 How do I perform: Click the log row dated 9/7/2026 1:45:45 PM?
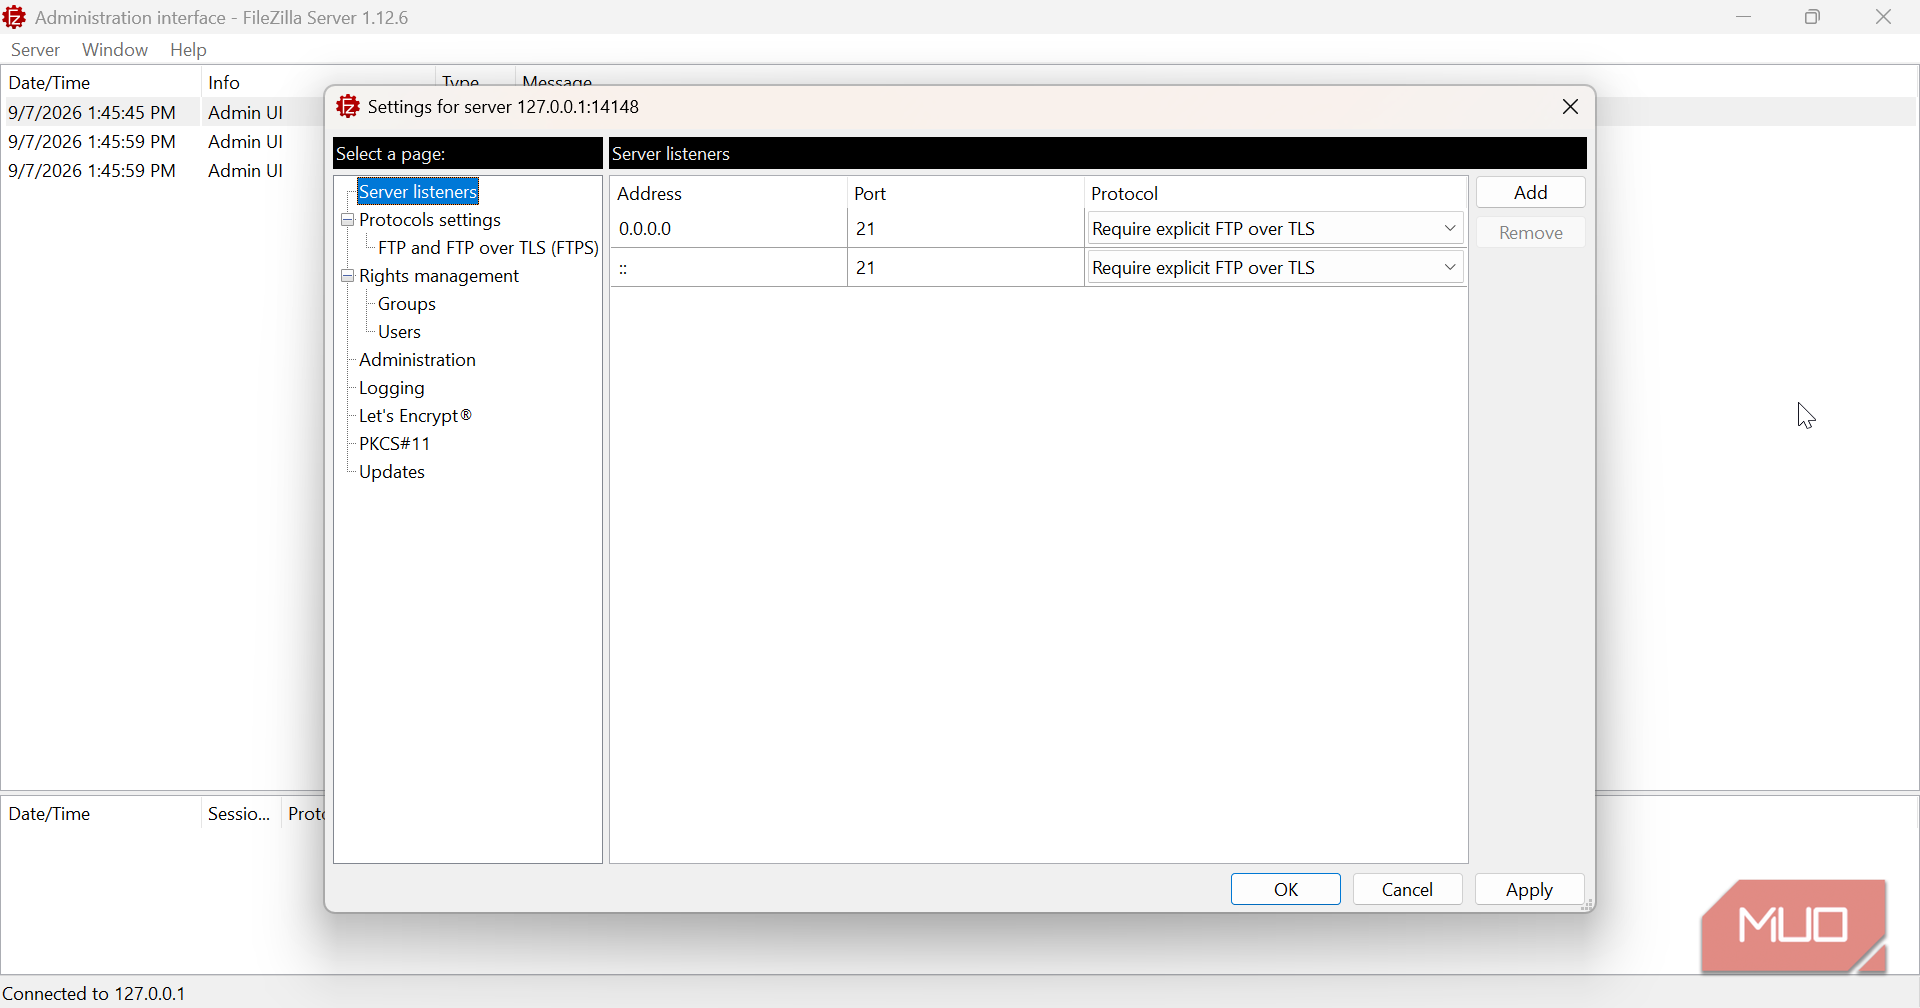162,113
